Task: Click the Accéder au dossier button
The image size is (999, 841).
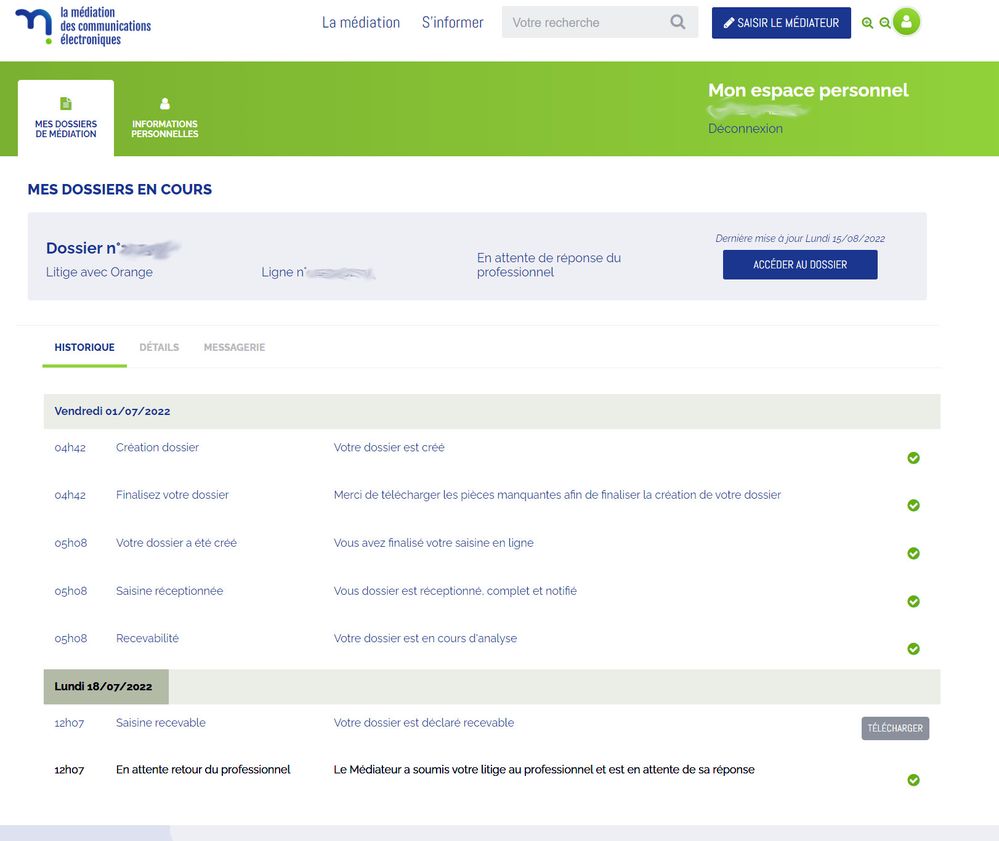Action: pos(800,264)
